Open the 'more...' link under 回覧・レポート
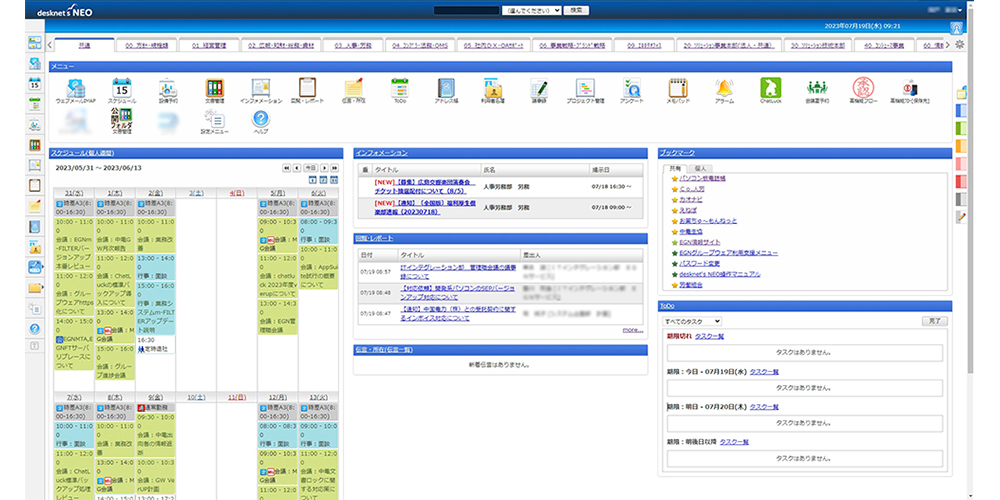Viewport: 1000px width, 500px height. pos(632,329)
